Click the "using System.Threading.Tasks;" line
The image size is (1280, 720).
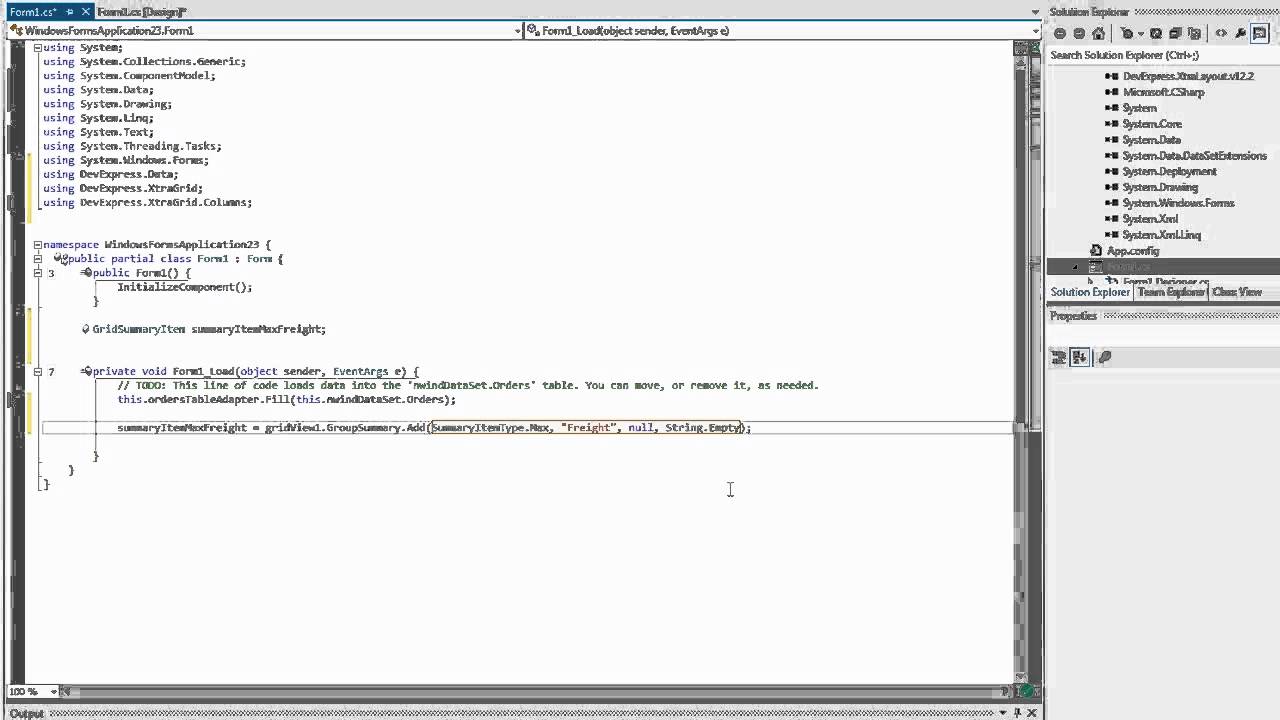coord(132,146)
